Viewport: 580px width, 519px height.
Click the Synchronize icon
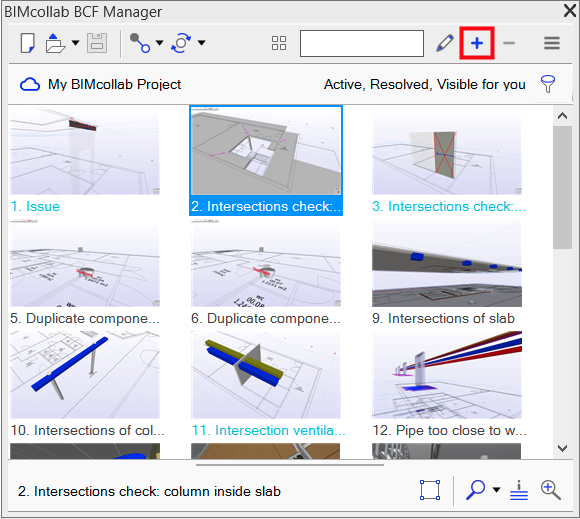181,43
